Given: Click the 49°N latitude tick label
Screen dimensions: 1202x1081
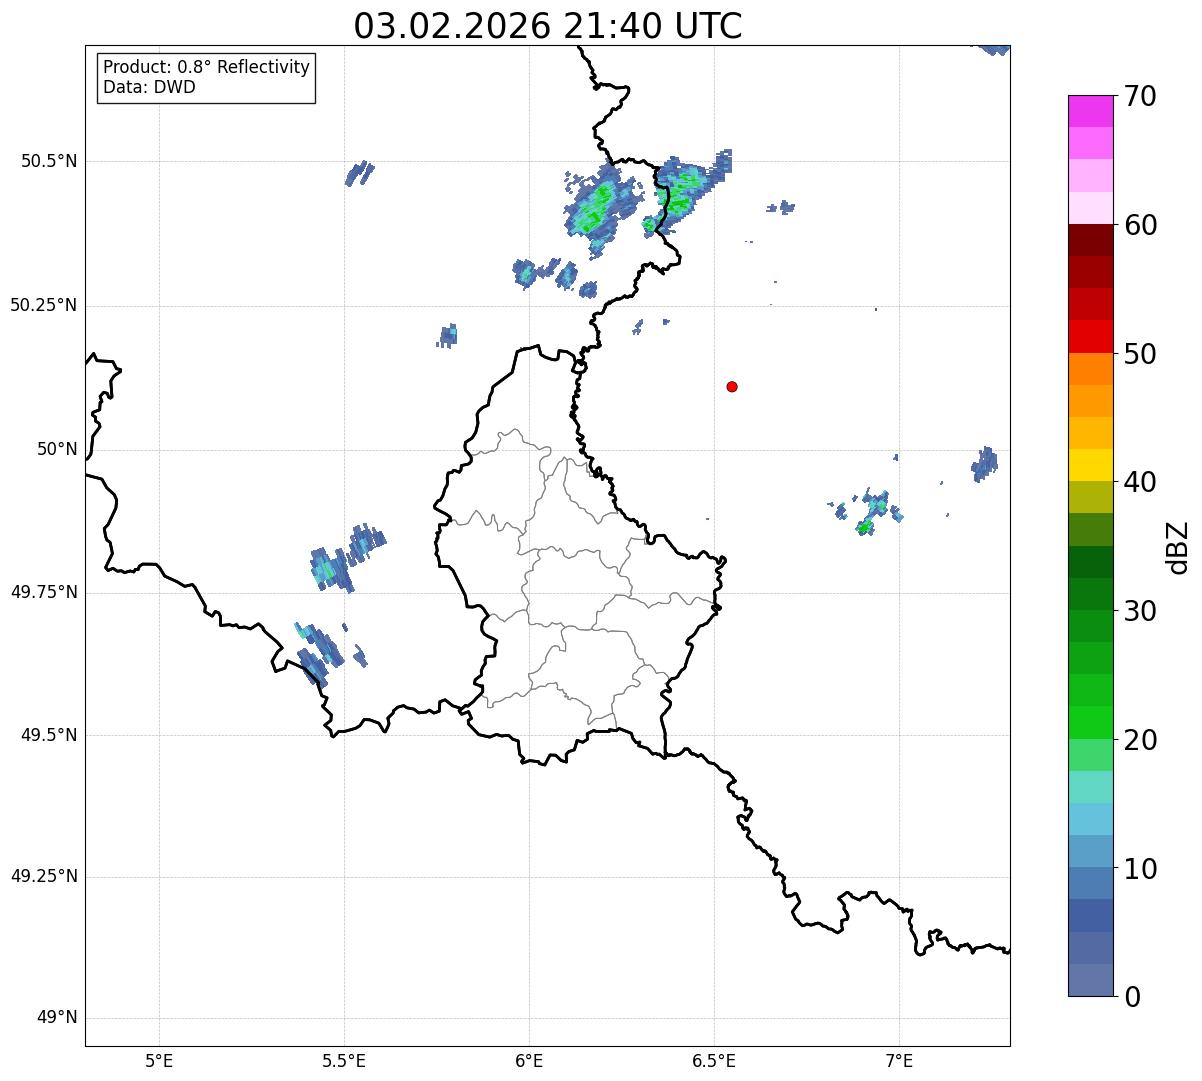Looking at the screenshot, I should (x=57, y=1018).
